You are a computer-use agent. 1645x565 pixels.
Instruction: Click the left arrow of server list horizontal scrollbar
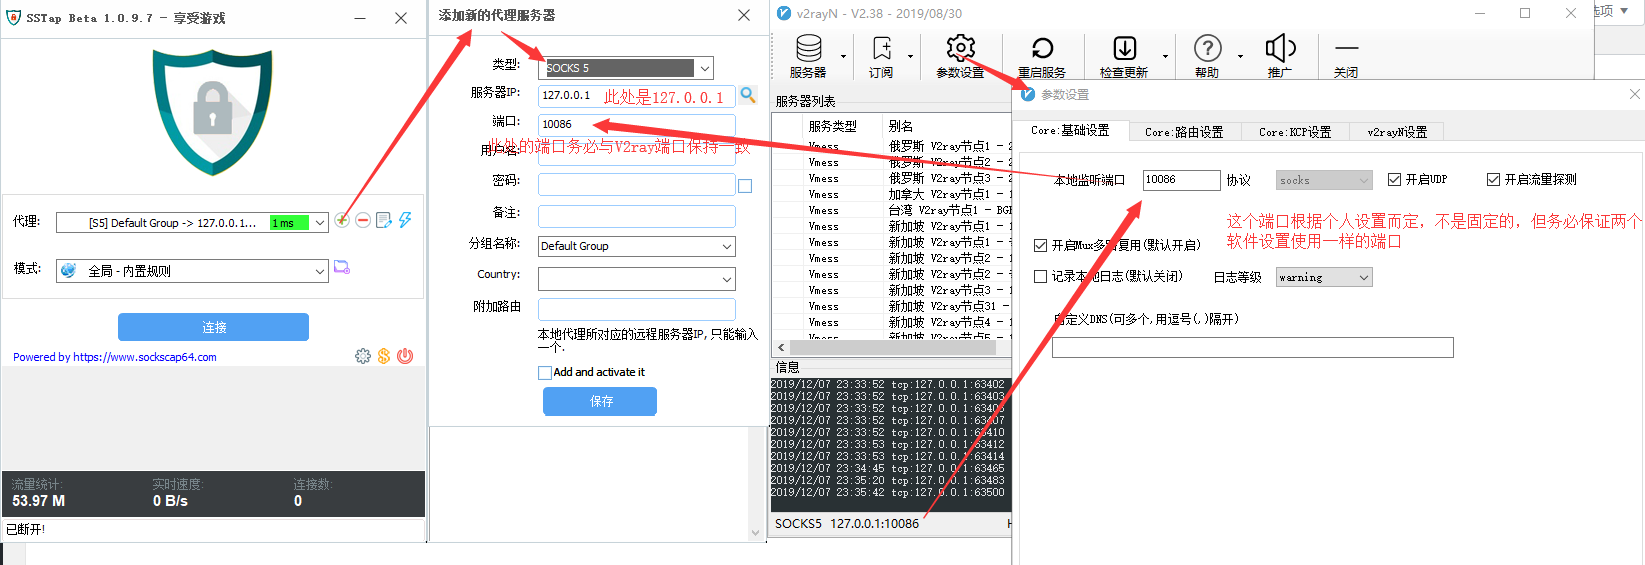pos(781,347)
